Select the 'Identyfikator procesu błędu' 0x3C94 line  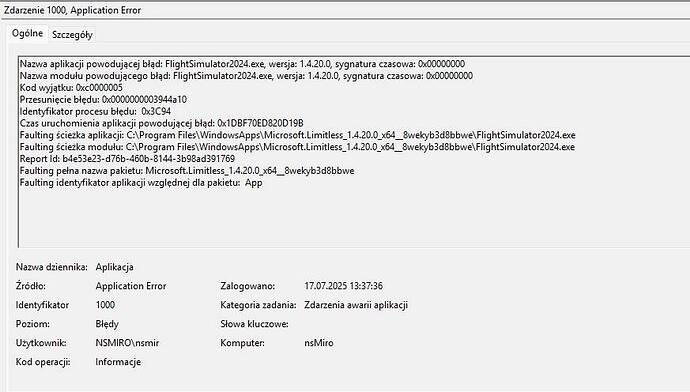(x=95, y=111)
